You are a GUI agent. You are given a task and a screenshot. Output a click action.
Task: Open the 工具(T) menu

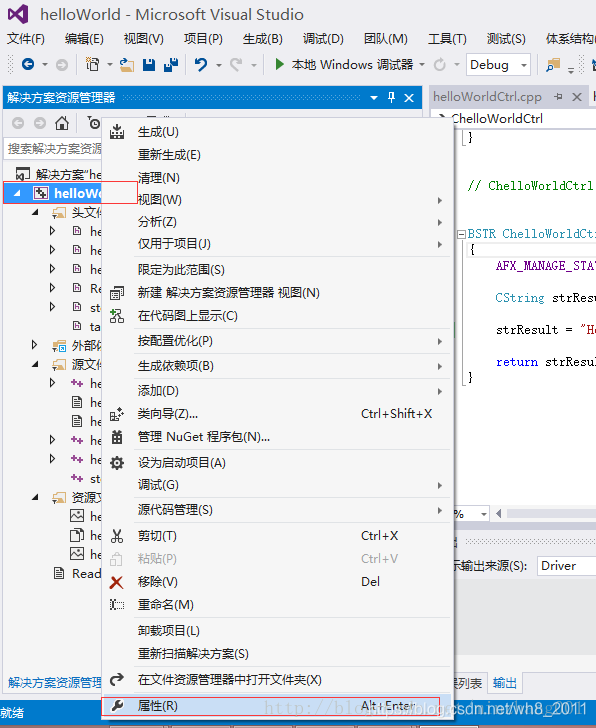447,39
